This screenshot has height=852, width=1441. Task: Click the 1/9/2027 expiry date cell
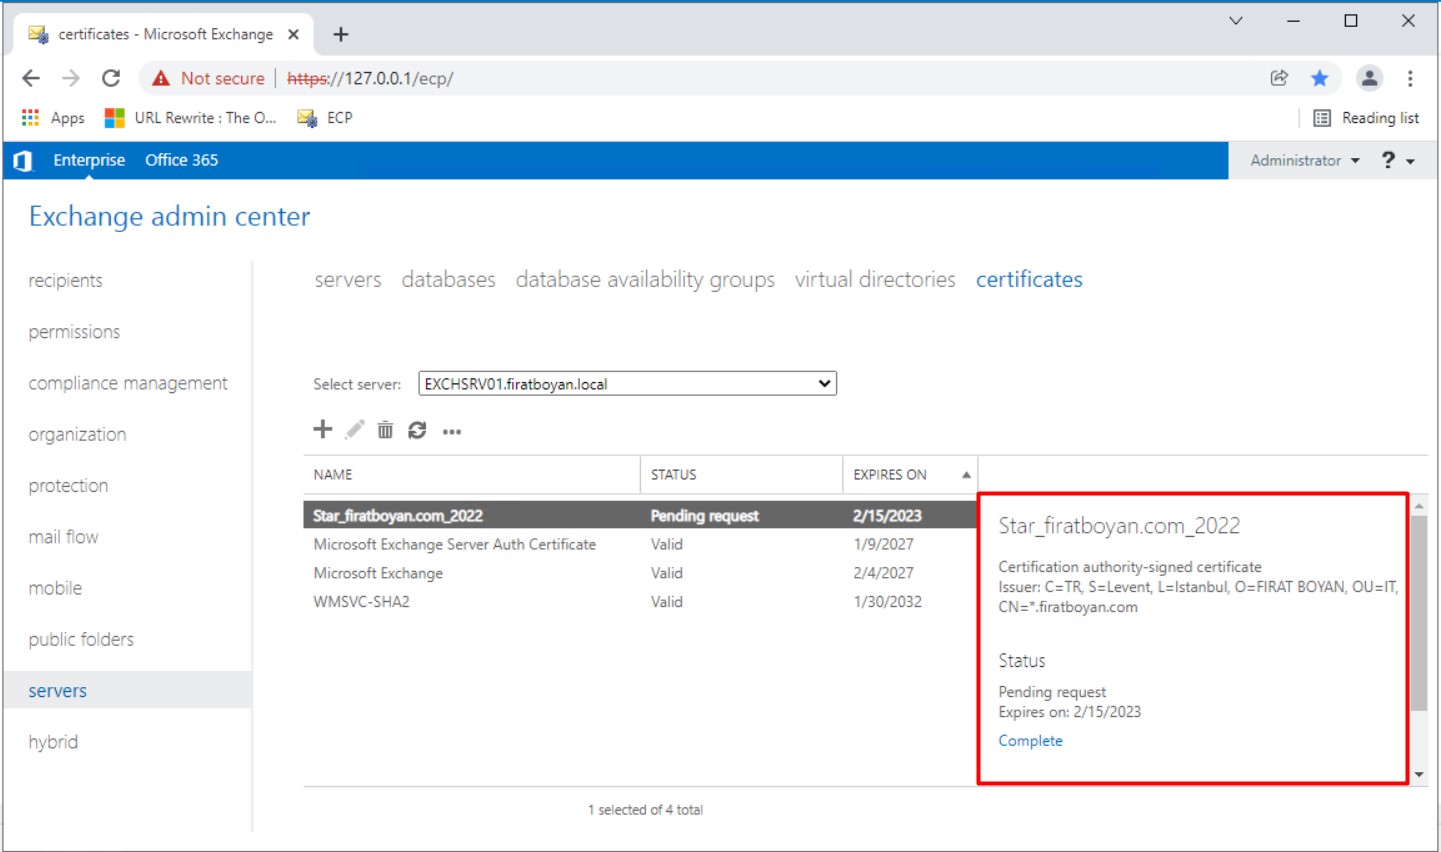883,545
